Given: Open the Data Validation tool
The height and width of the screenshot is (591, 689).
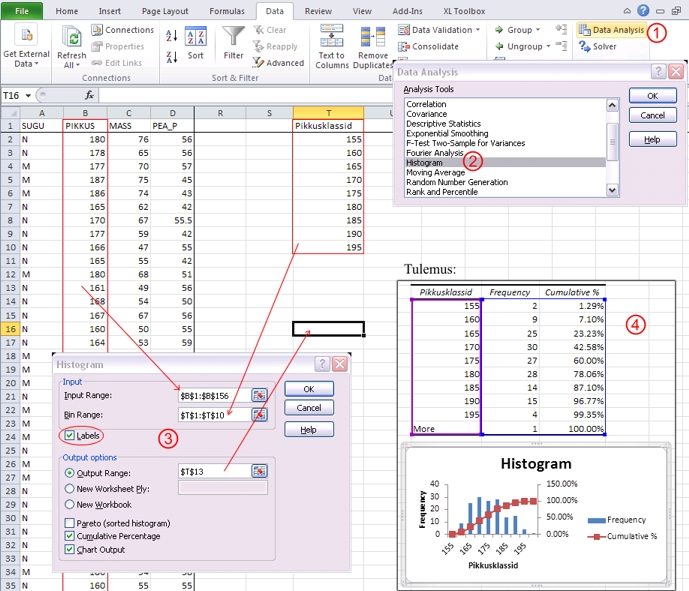Looking at the screenshot, I should [435, 30].
